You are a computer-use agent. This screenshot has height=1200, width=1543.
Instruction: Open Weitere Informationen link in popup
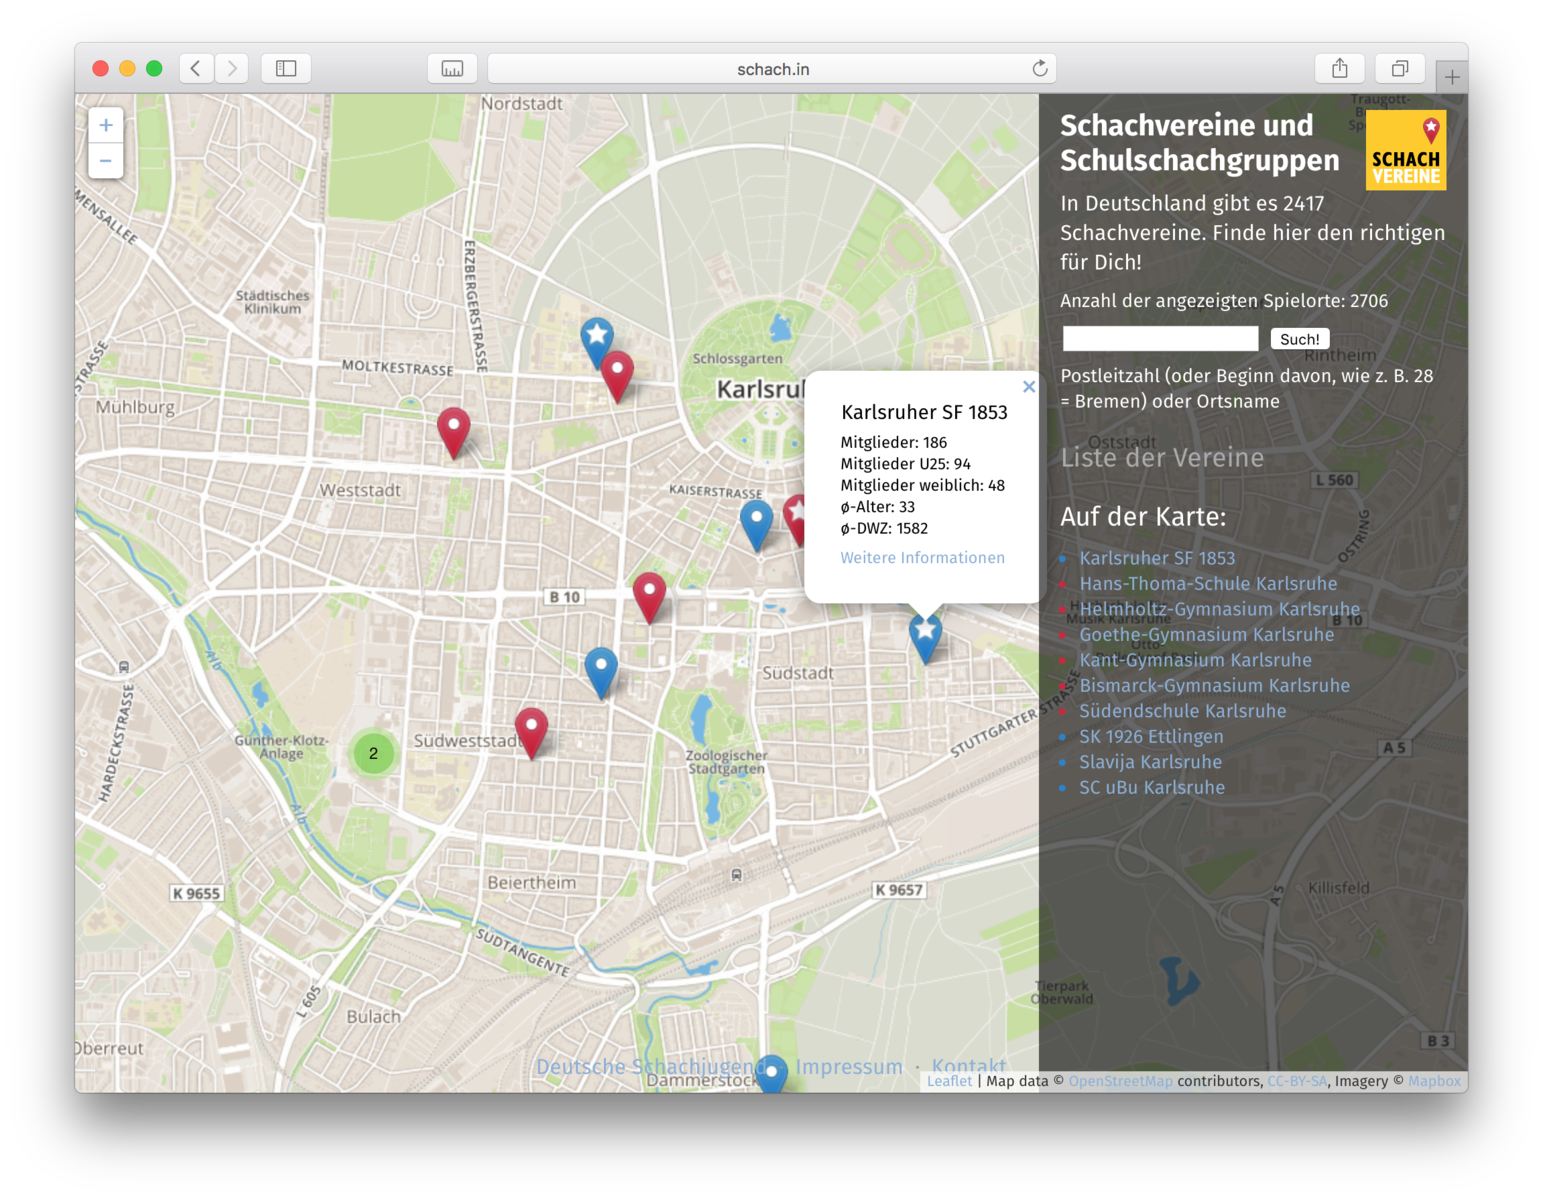(922, 558)
